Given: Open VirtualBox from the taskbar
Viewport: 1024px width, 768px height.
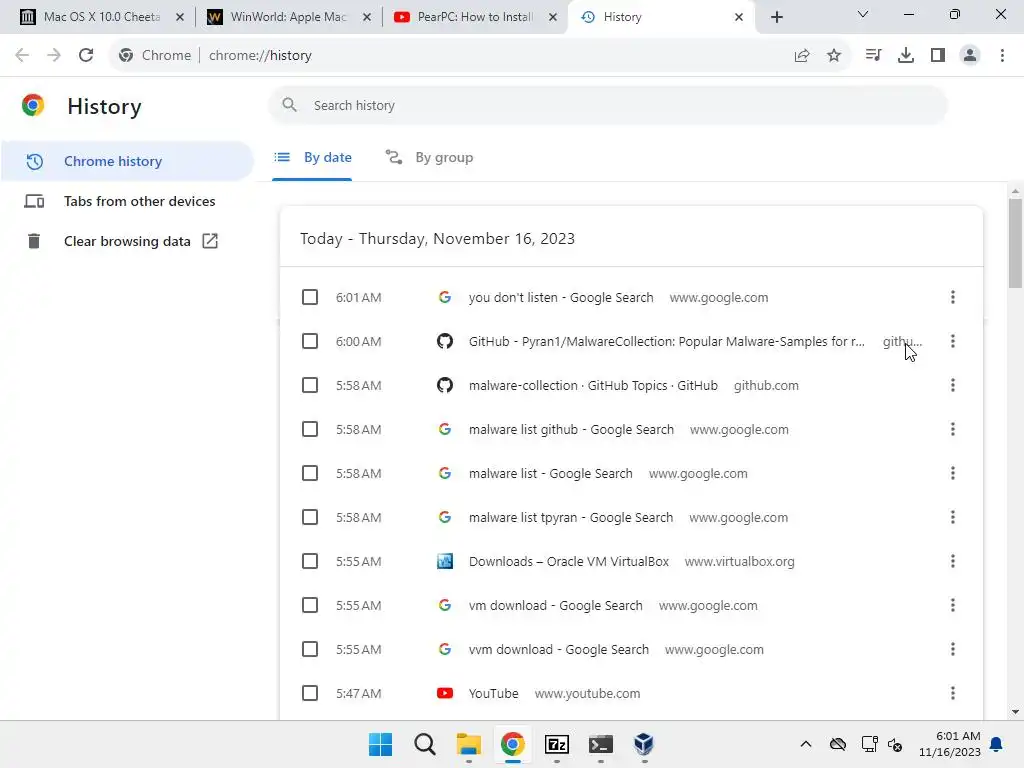Looking at the screenshot, I should click(x=644, y=744).
